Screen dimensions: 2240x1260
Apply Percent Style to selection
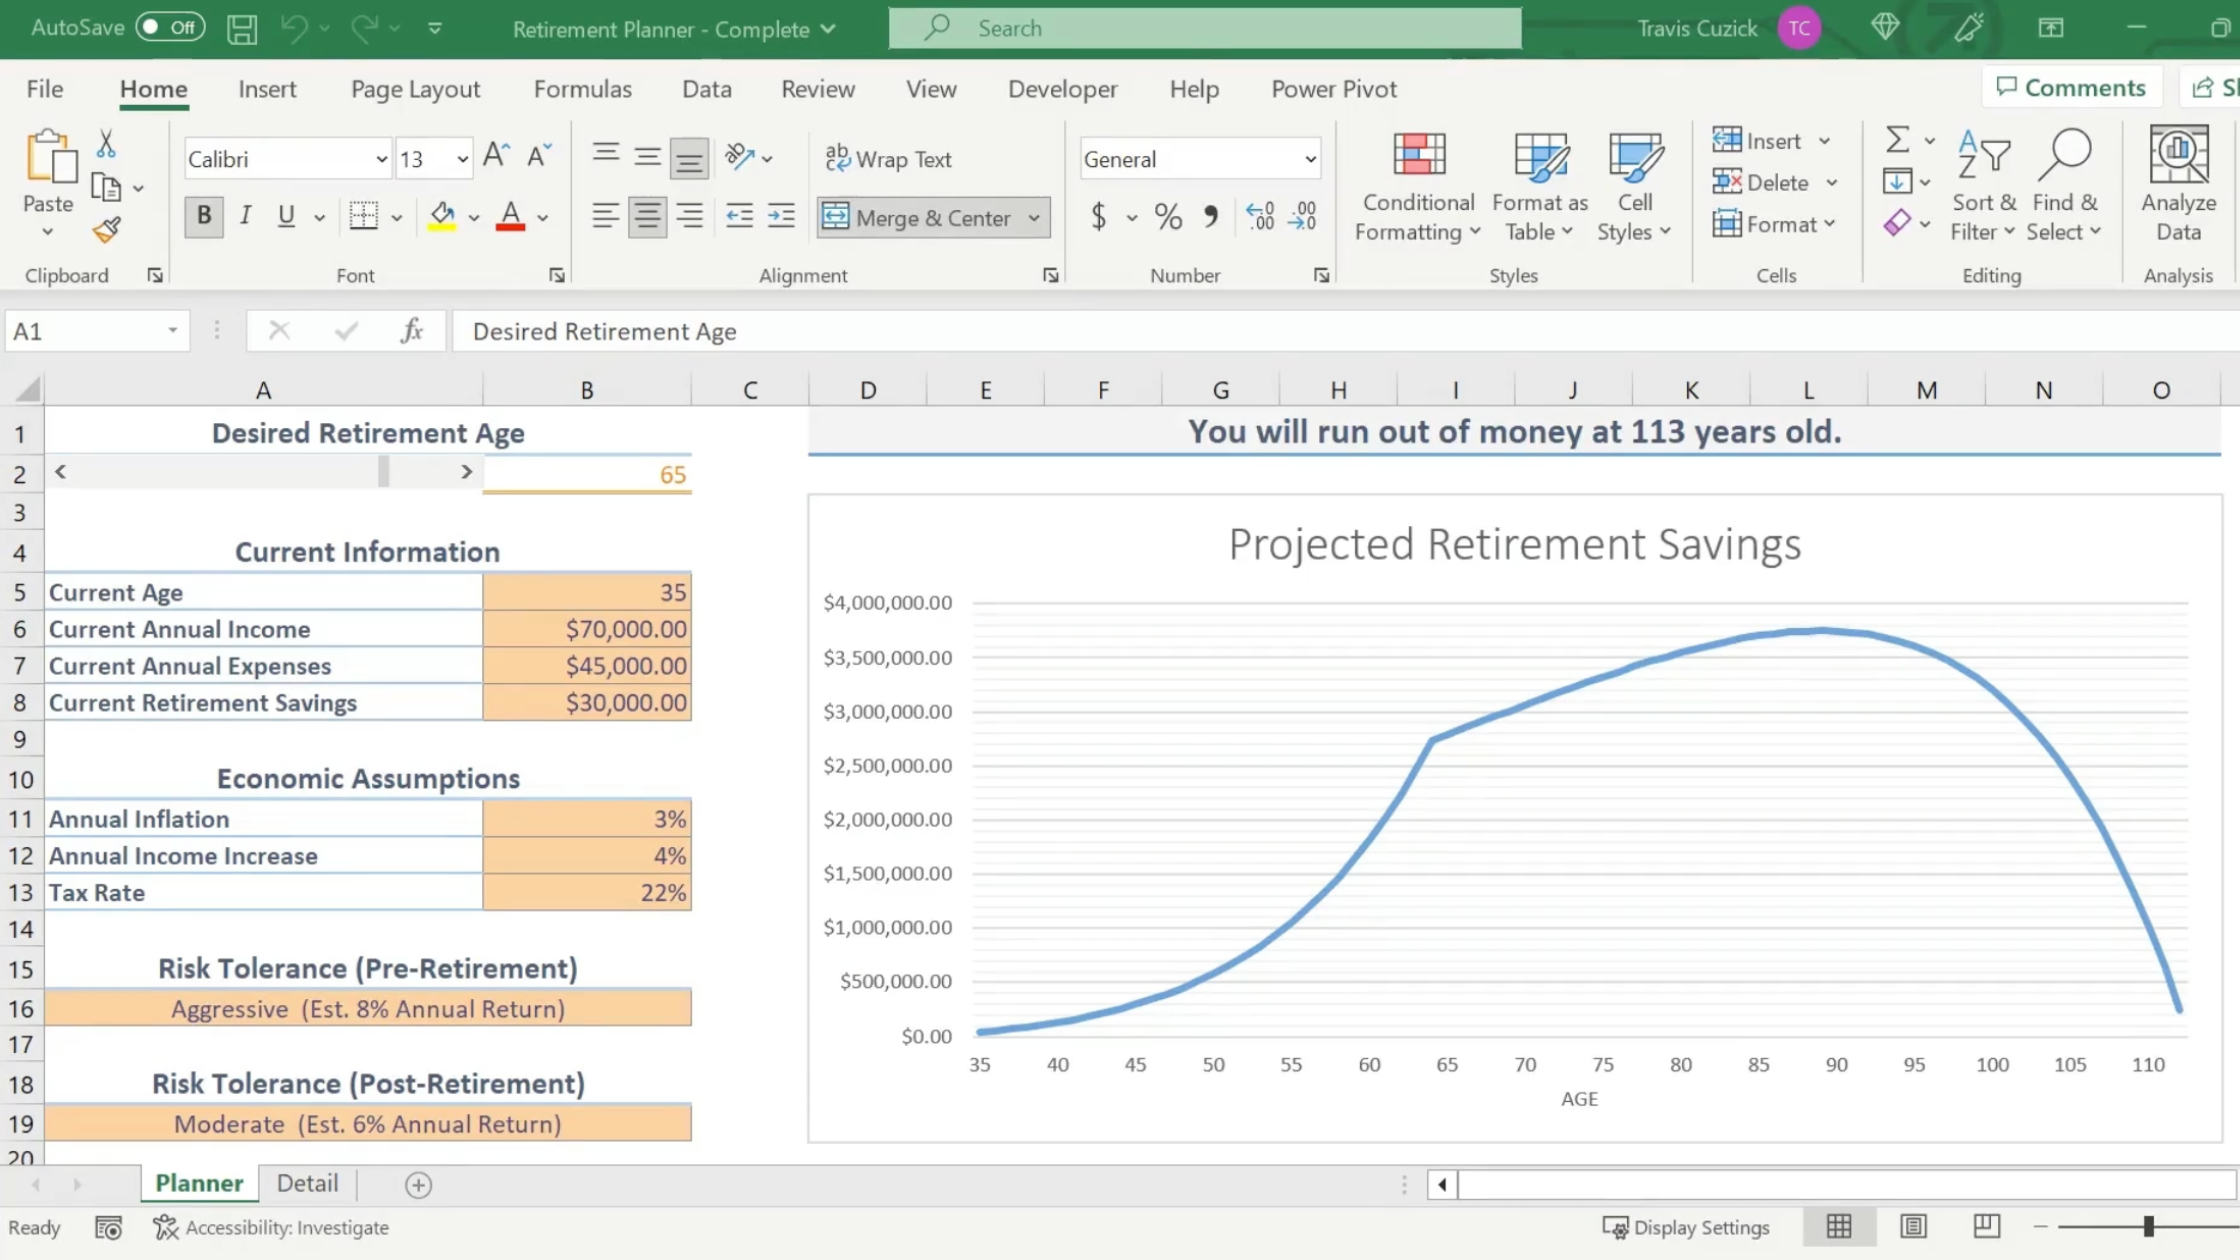point(1167,216)
